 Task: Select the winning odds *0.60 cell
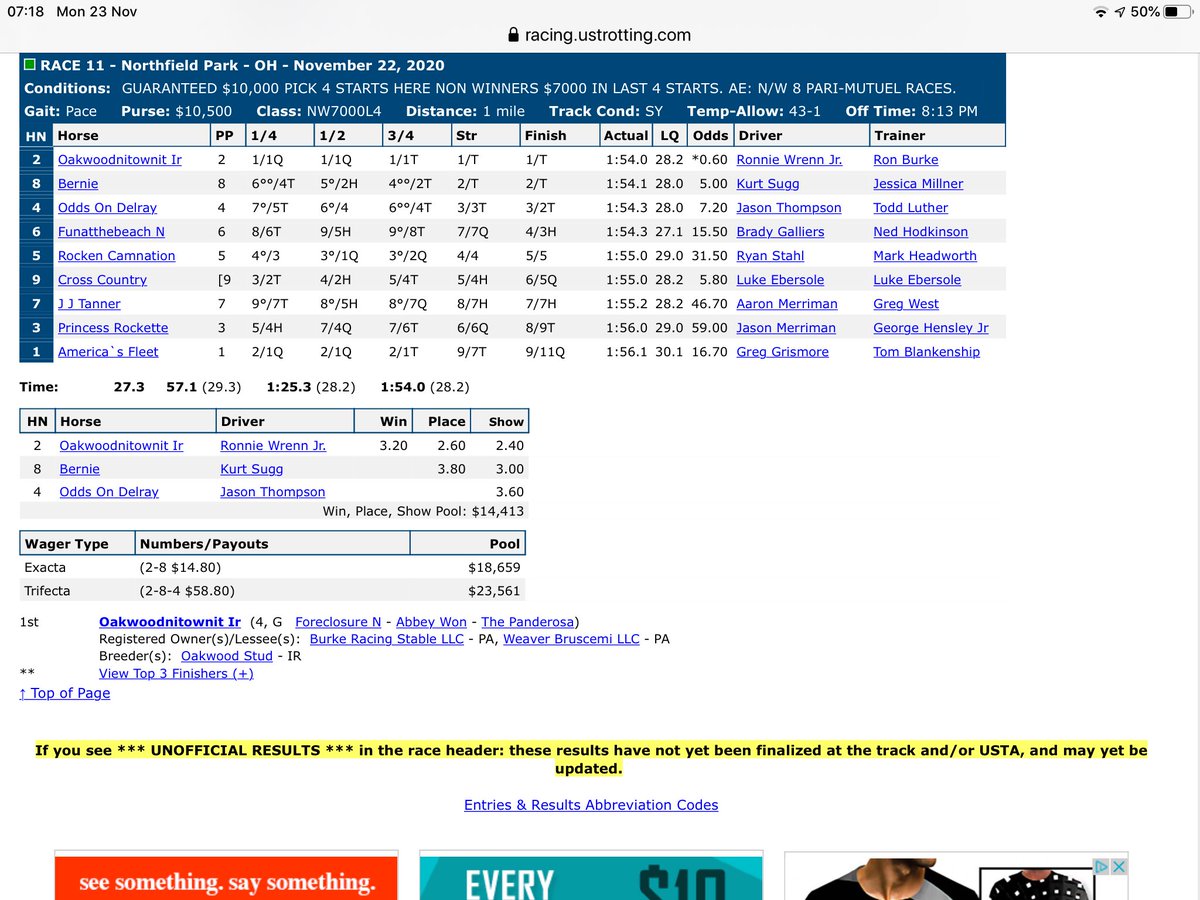coord(709,160)
